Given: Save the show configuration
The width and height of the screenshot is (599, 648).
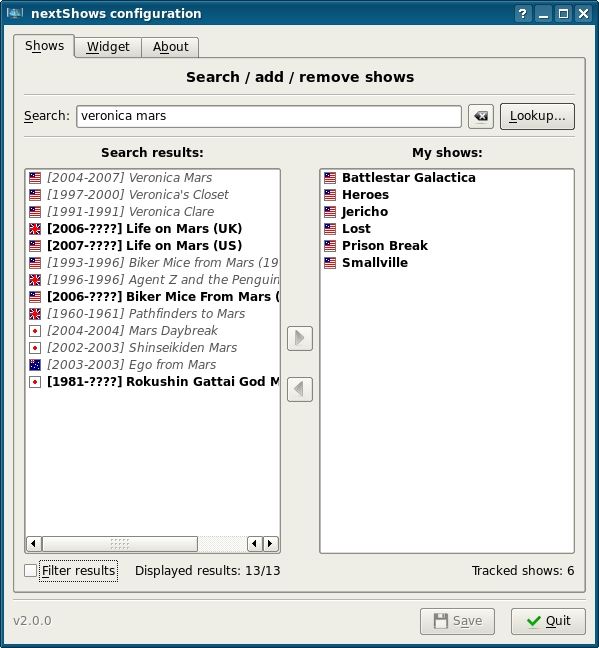Looking at the screenshot, I should coord(457,621).
